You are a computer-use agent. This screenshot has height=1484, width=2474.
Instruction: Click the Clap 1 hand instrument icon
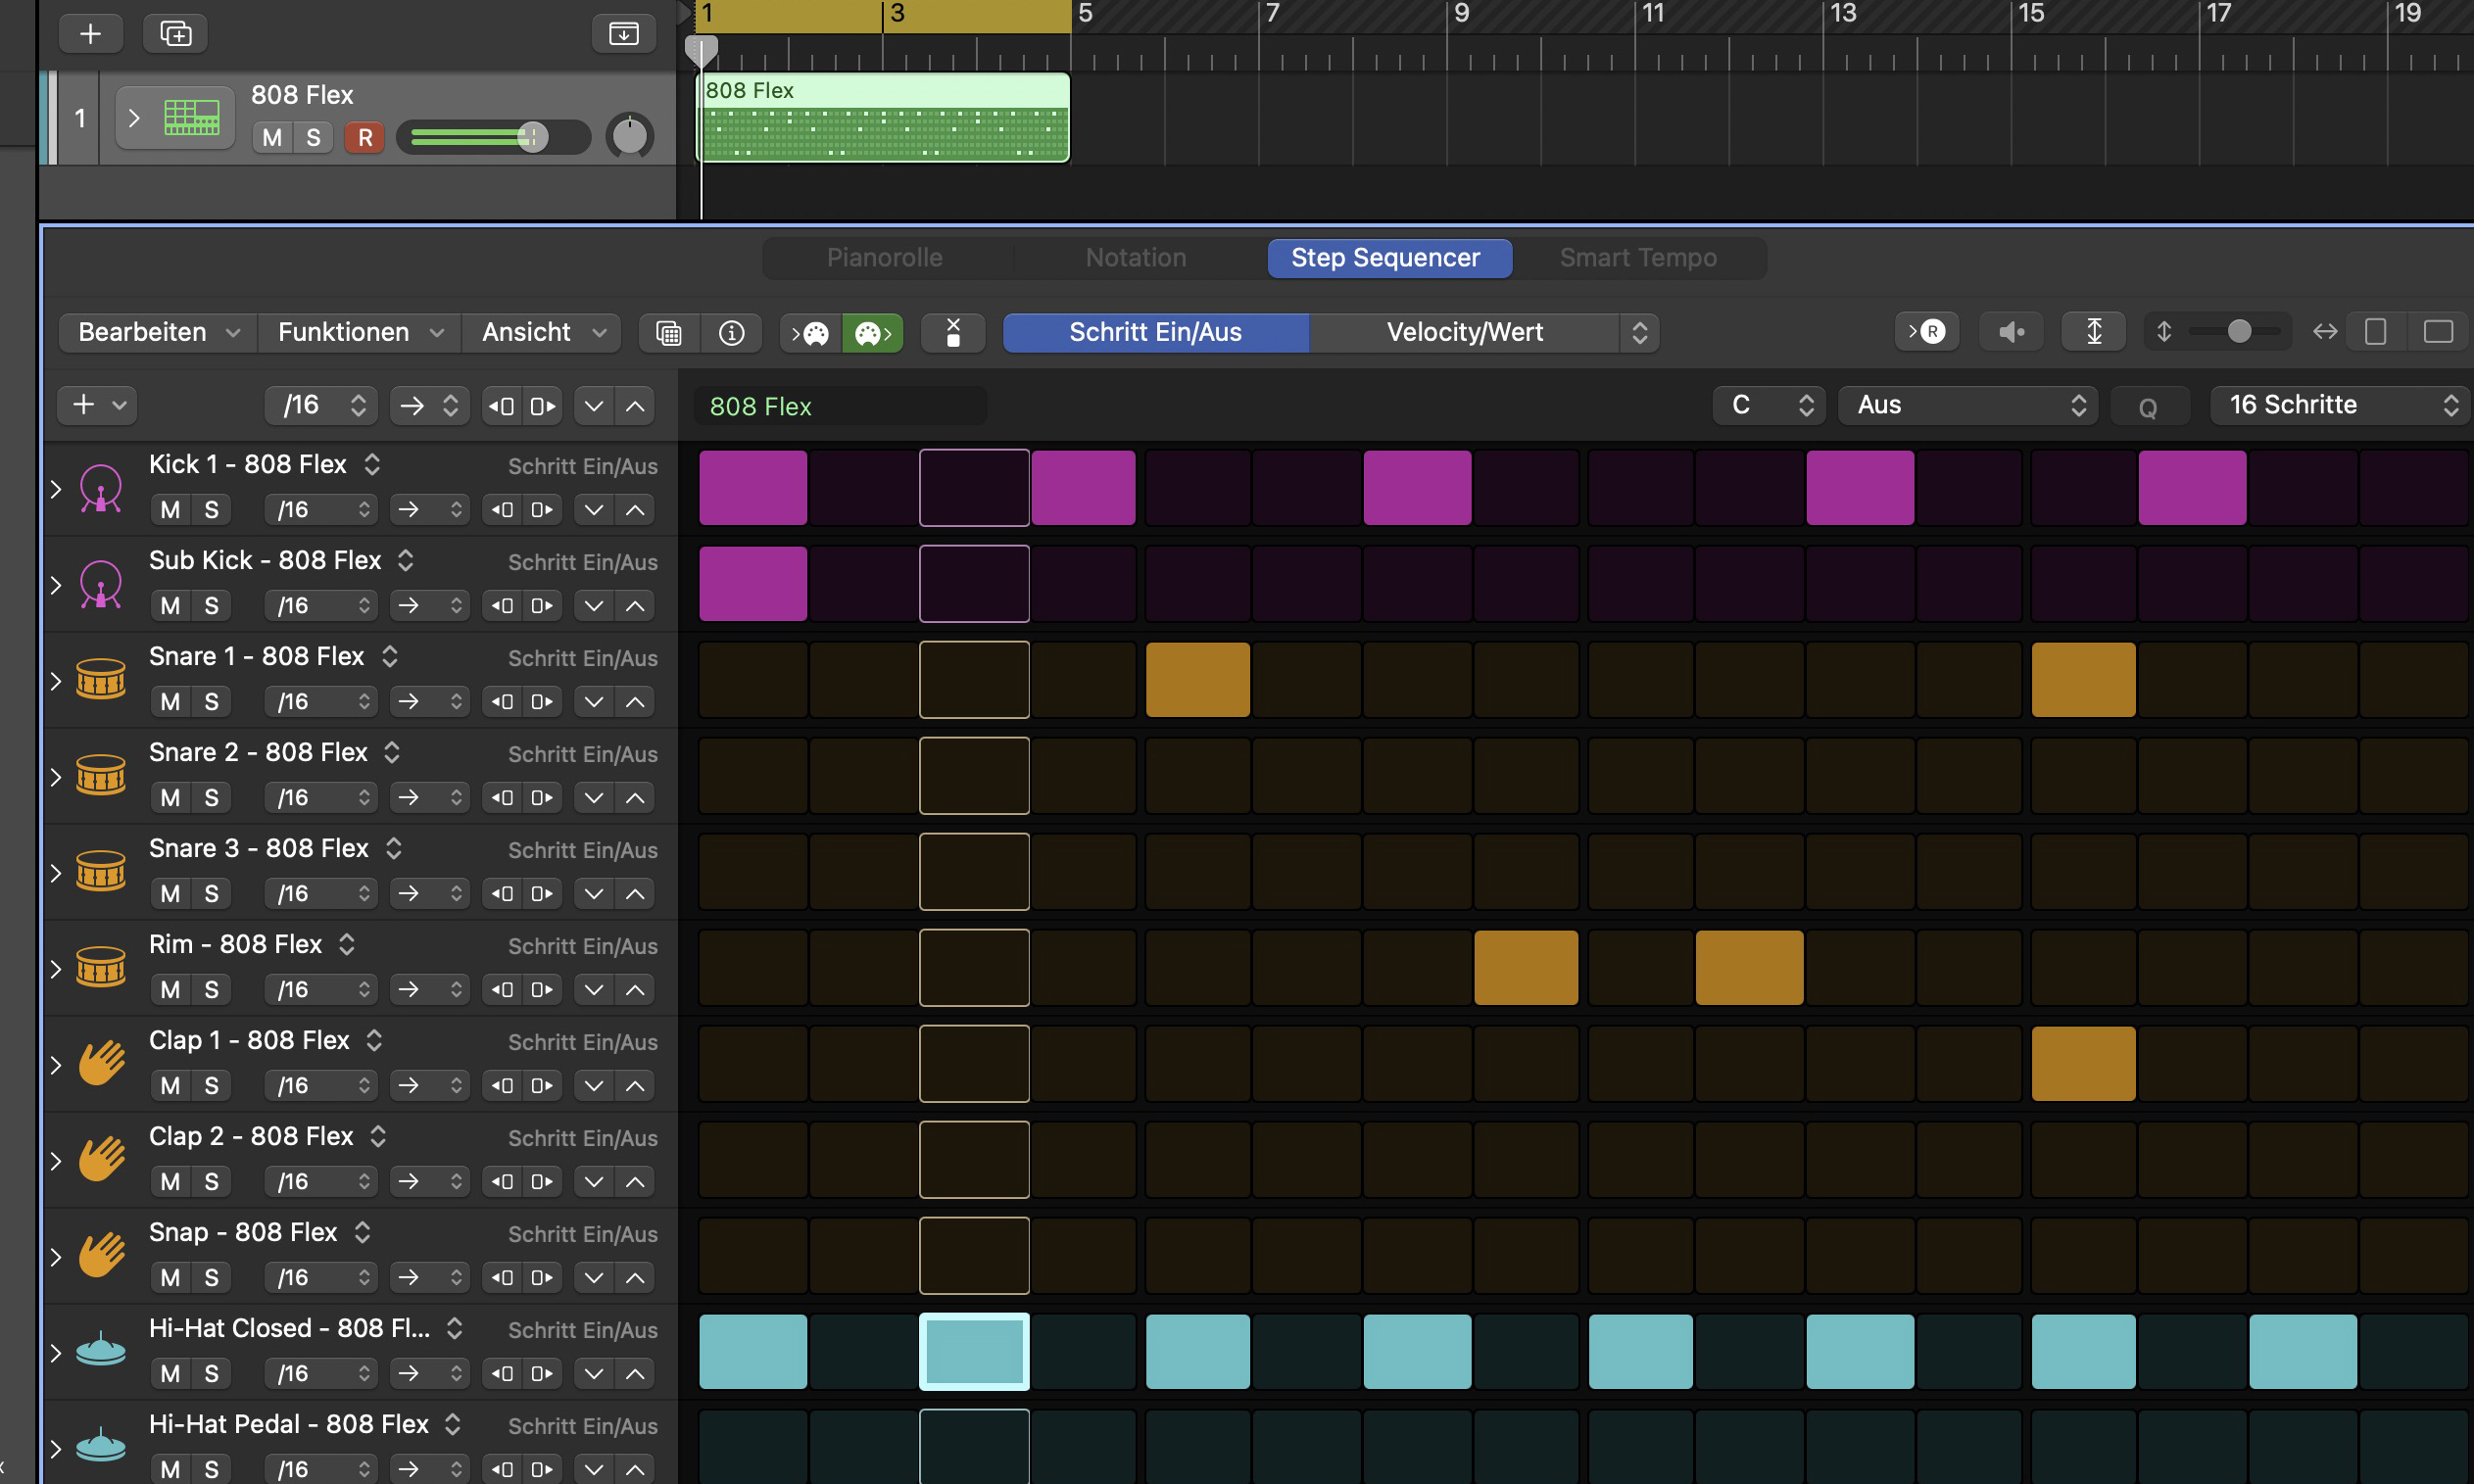(101, 1058)
